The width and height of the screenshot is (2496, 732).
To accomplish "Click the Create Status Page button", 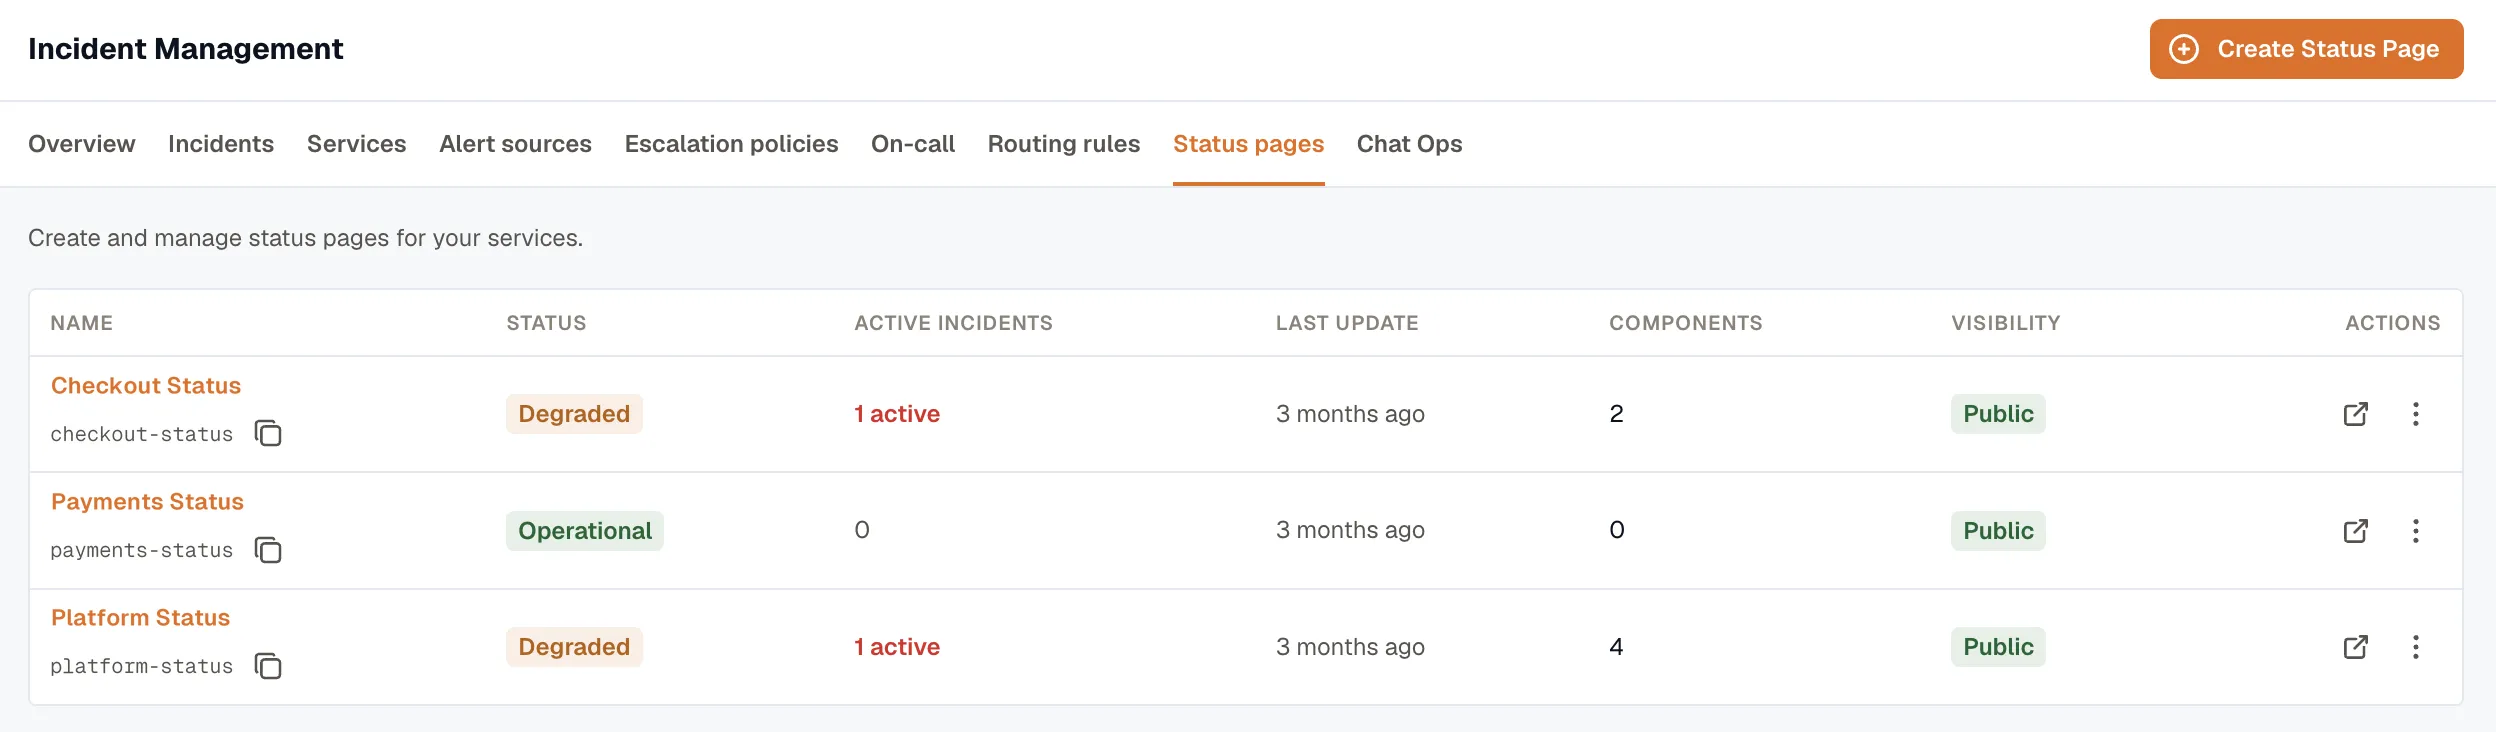I will pyautogui.click(x=2306, y=49).
